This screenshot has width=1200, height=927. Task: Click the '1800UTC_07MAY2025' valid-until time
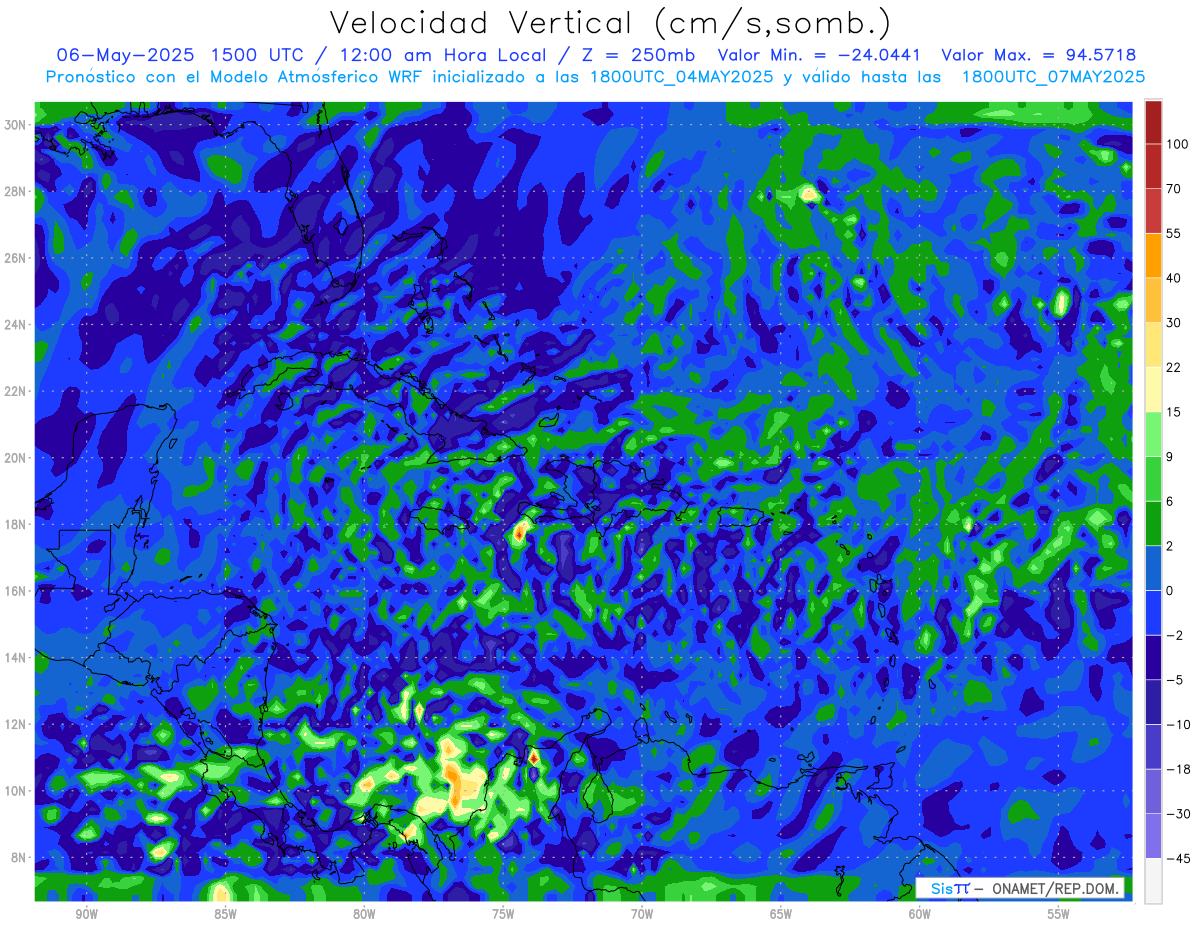tap(1053, 77)
